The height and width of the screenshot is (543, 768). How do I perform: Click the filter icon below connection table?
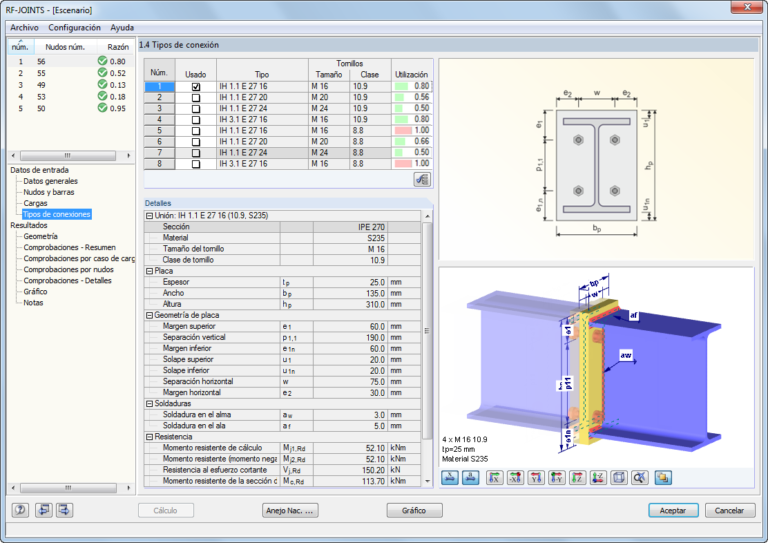point(422,180)
